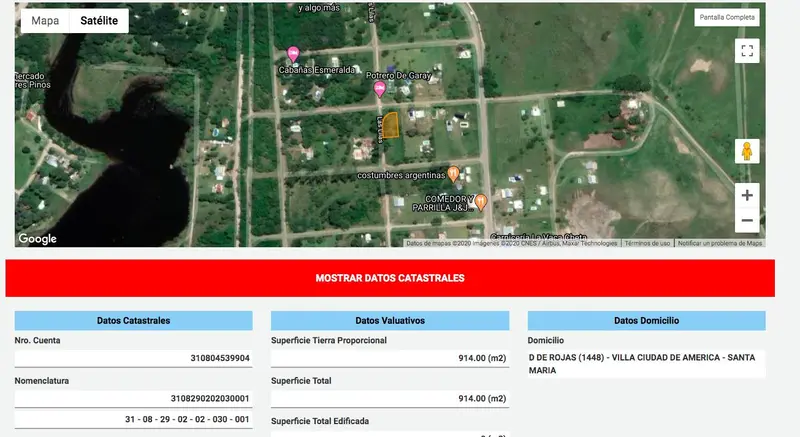This screenshot has width=800, height=437.
Task: Click Nomenclatura value 3108290202030001
Action: tap(134, 399)
